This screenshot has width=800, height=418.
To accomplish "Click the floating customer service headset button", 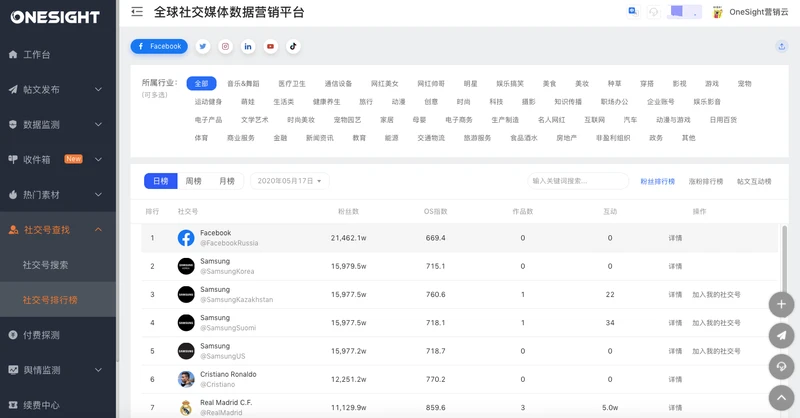I will (x=781, y=366).
